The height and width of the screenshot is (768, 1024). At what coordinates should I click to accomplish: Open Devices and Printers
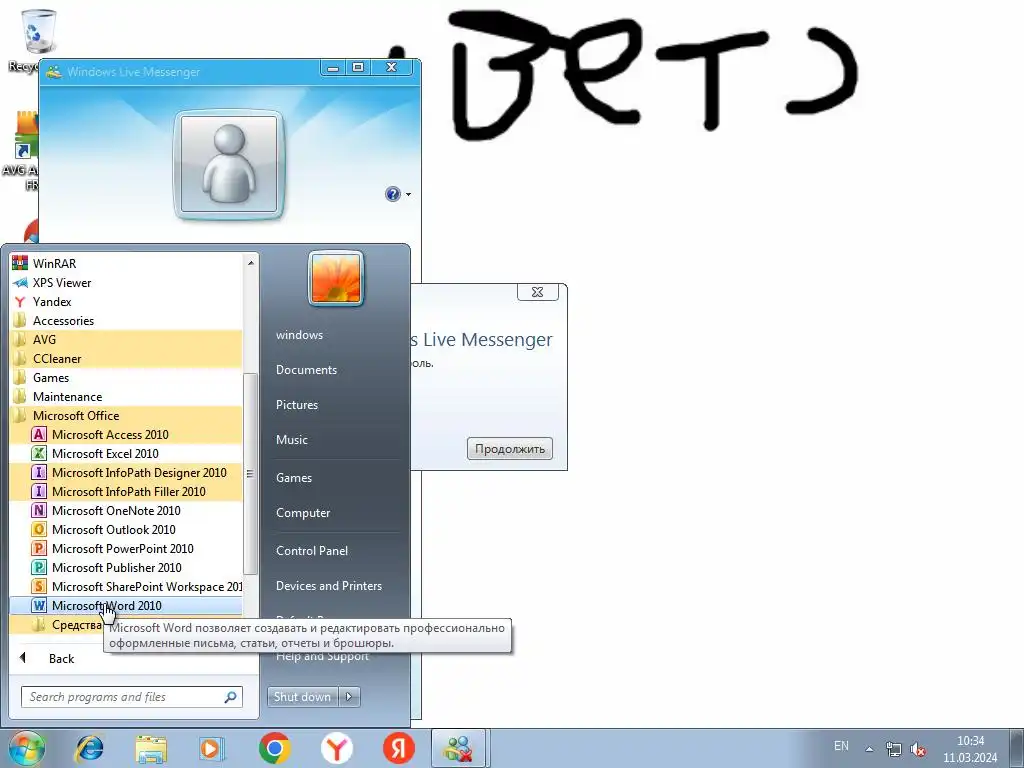click(328, 586)
